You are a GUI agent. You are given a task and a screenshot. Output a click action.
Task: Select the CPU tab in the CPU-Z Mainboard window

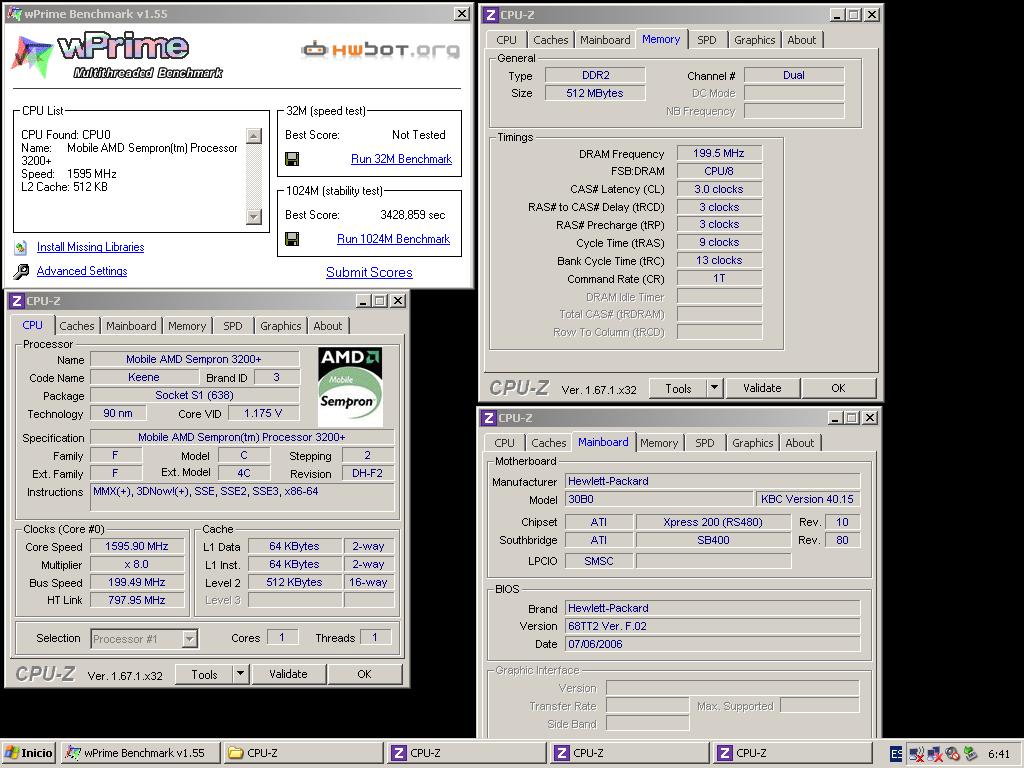click(x=504, y=443)
